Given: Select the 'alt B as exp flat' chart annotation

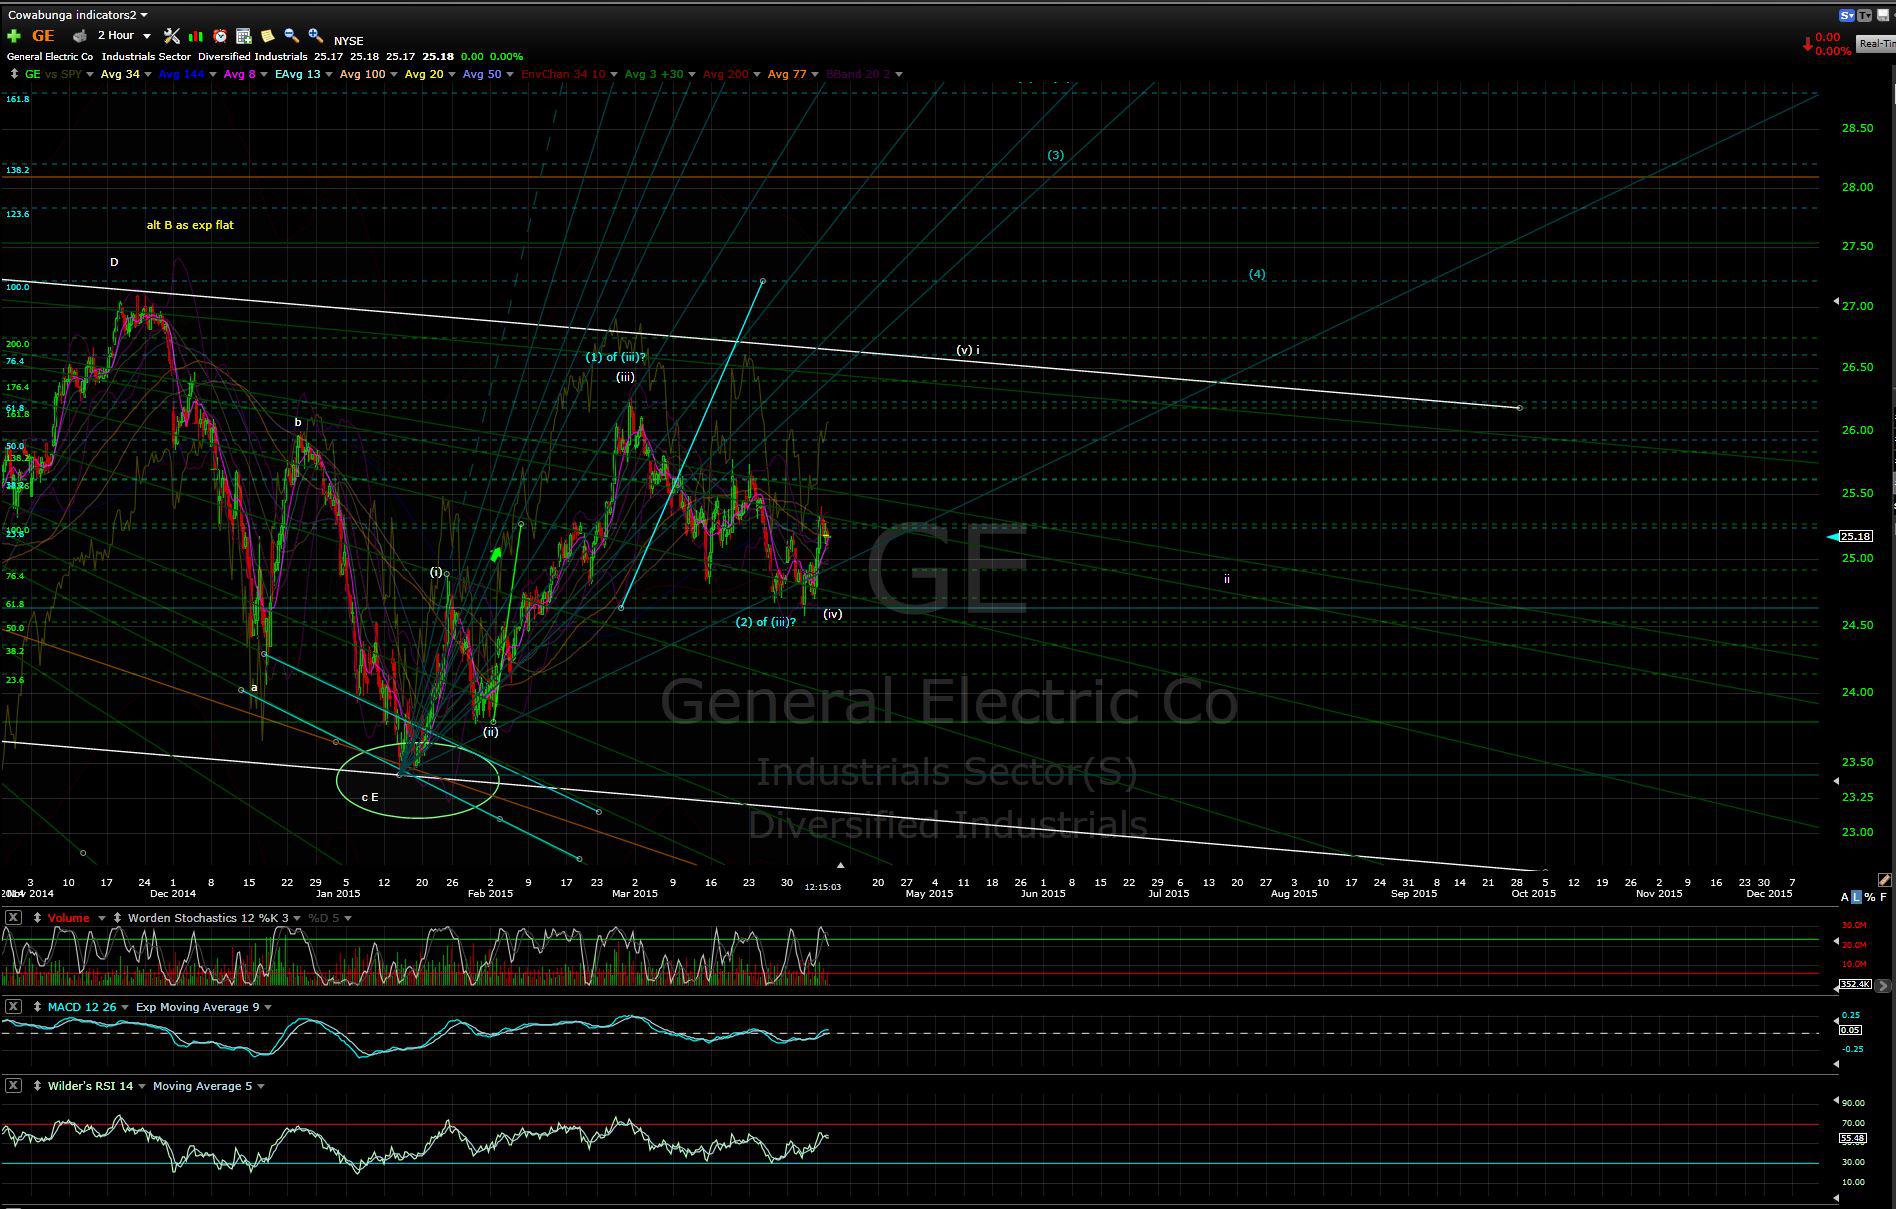Looking at the screenshot, I should pyautogui.click(x=190, y=225).
